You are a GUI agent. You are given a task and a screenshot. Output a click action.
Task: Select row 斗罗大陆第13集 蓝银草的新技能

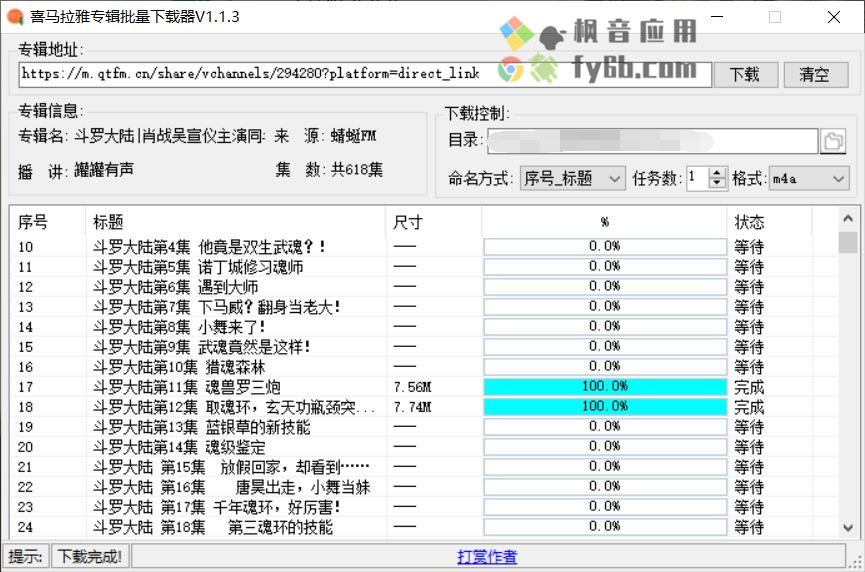(424, 427)
